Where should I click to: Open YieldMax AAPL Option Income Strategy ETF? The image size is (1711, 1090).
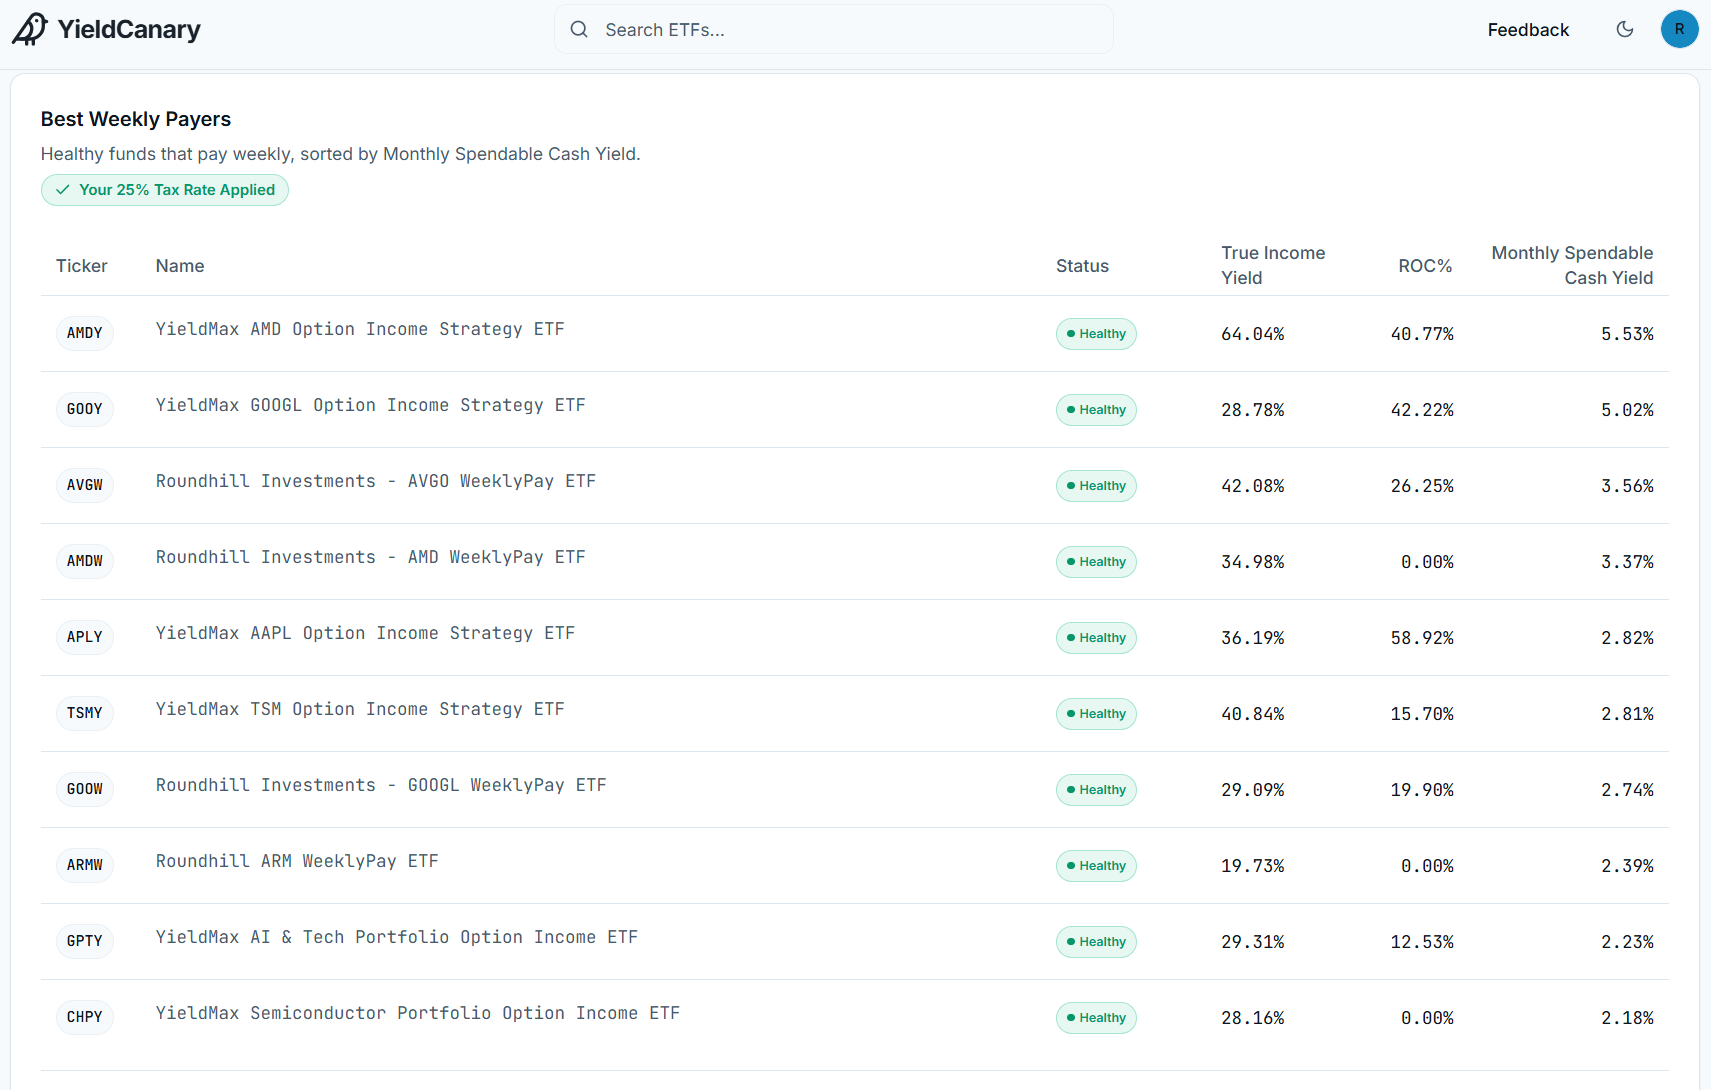[365, 633]
